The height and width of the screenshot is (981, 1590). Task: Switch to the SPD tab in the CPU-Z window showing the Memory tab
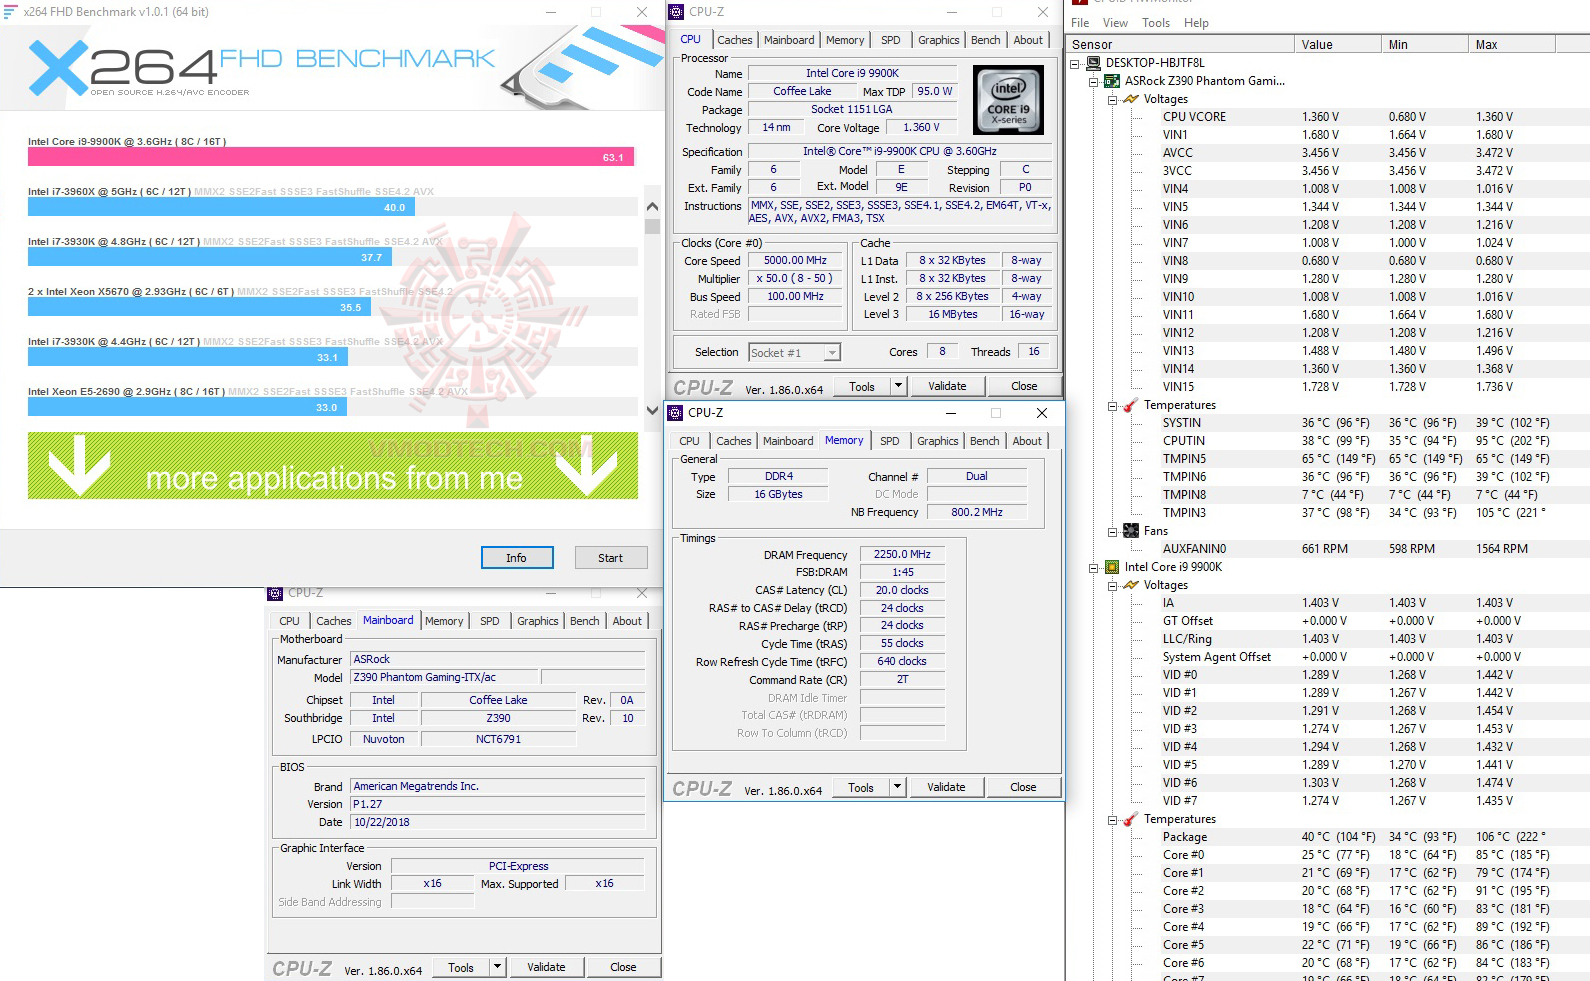click(x=890, y=441)
